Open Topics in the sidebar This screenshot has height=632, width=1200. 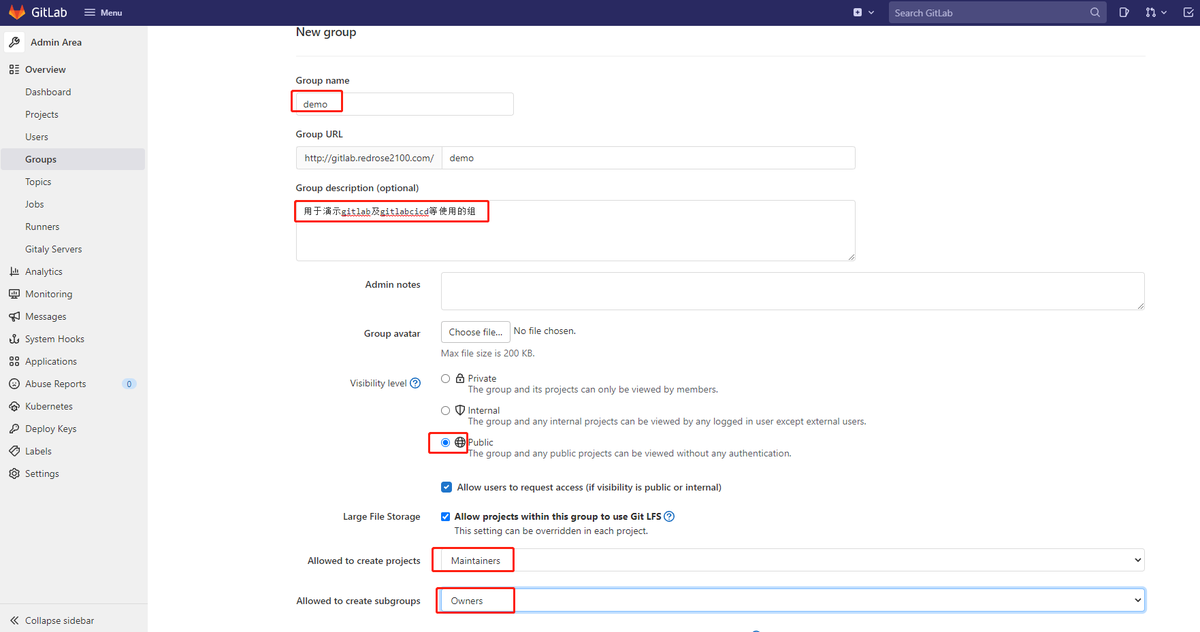[x=38, y=182]
